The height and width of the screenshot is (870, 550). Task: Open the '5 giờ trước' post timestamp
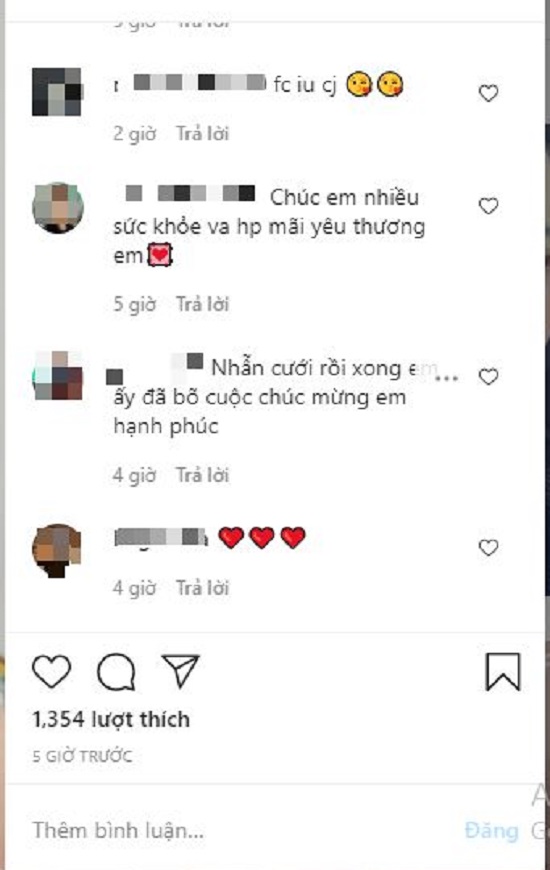point(82,756)
